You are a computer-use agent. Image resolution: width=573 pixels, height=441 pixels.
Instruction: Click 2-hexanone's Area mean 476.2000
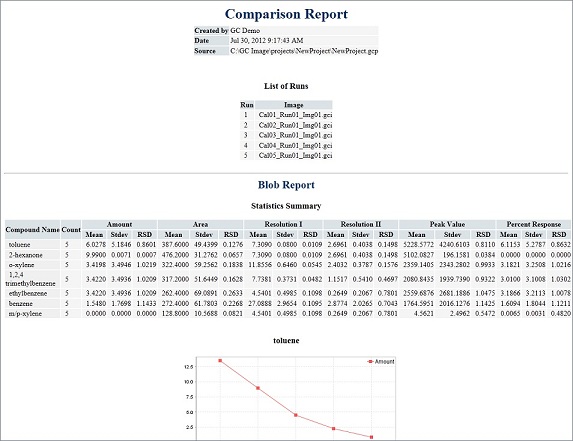point(175,255)
